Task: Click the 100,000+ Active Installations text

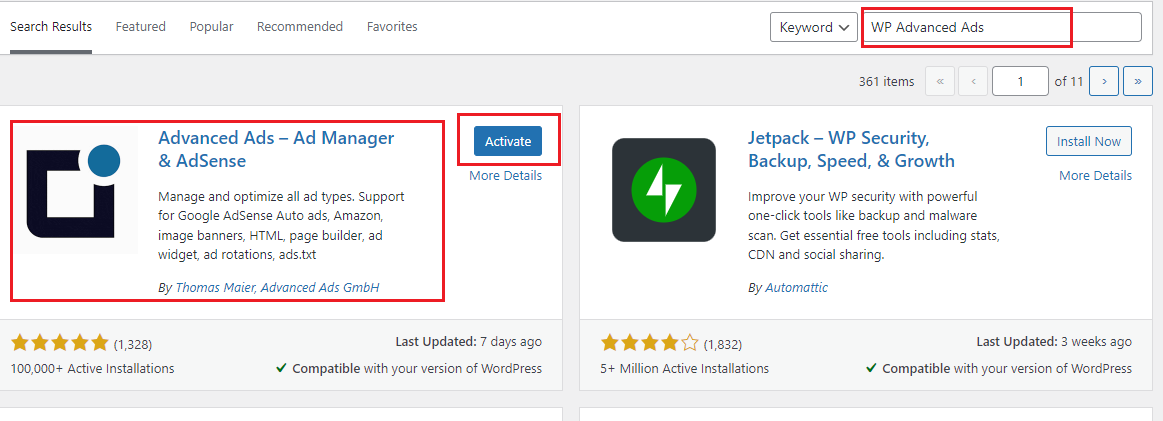Action: [x=93, y=368]
